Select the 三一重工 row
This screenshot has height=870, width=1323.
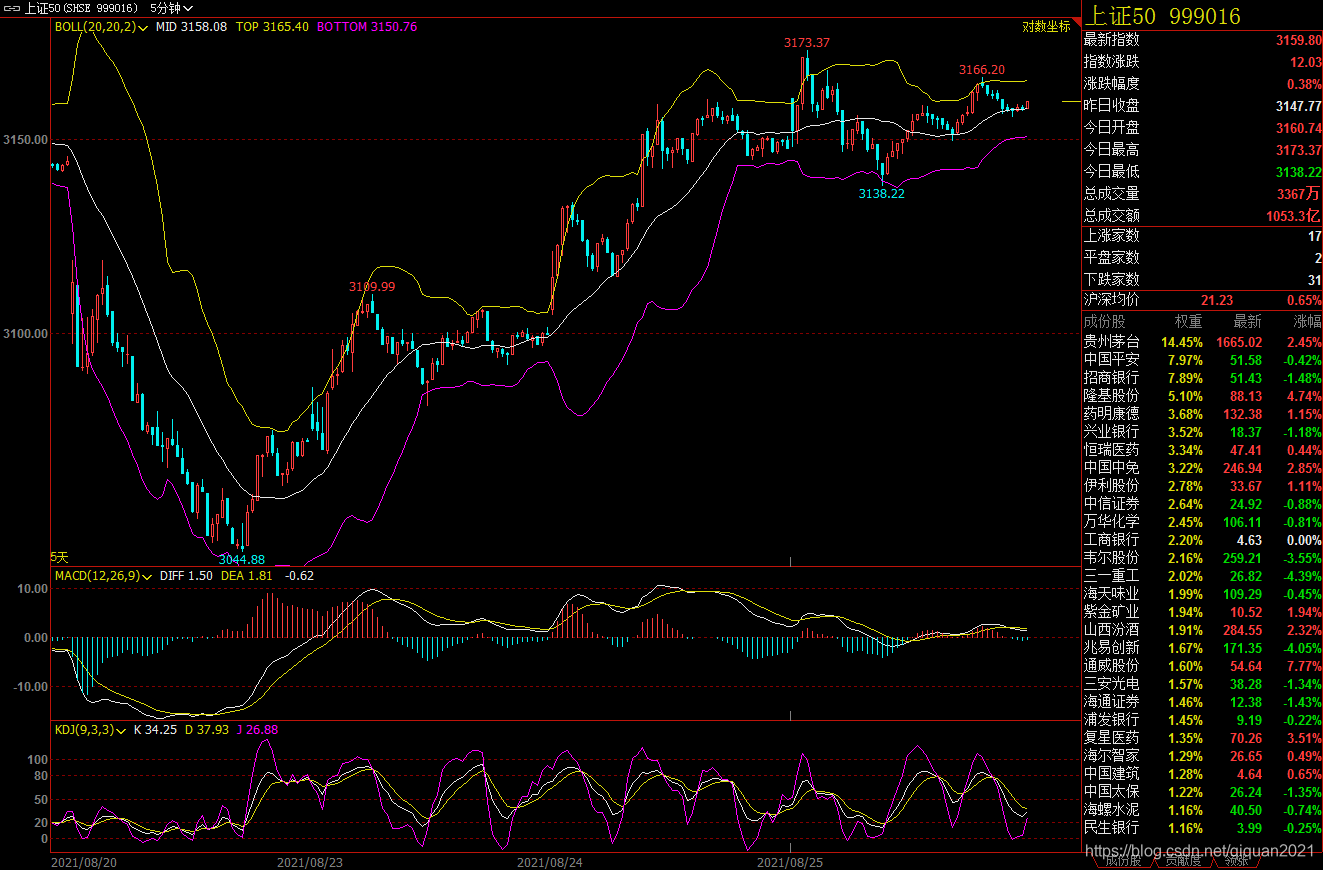[x=1203, y=576]
